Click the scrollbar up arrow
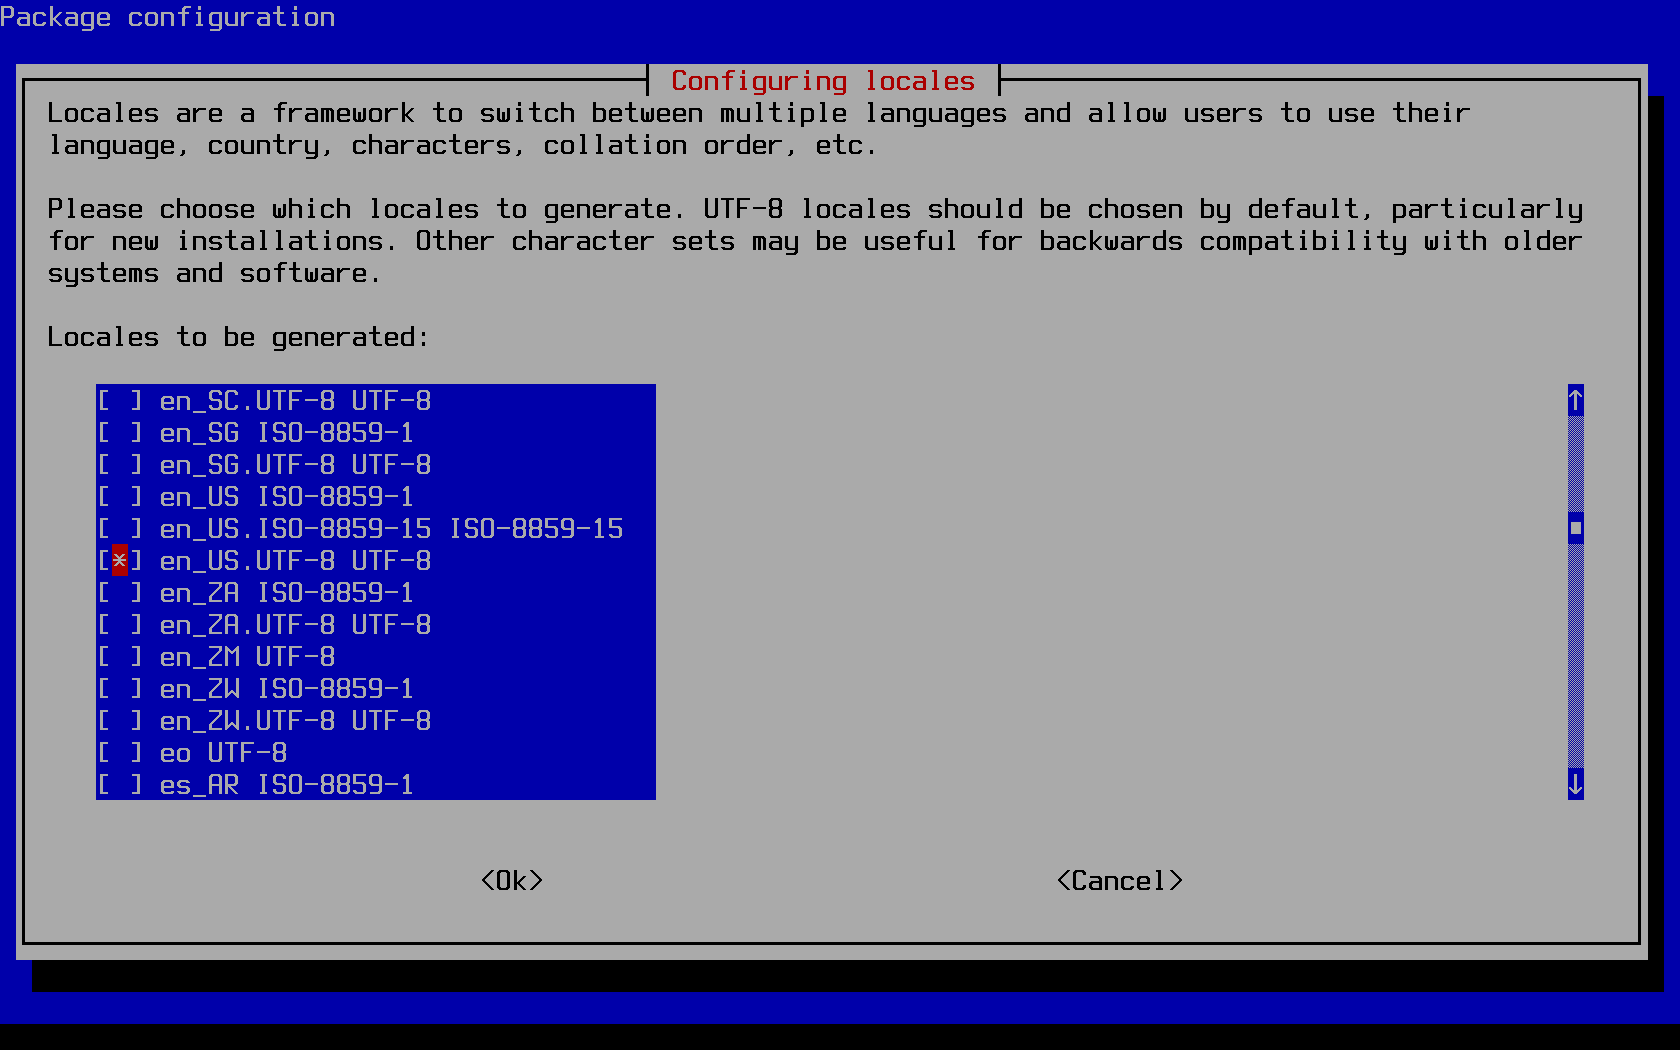Screen dimensions: 1680x1050 tap(1575, 400)
